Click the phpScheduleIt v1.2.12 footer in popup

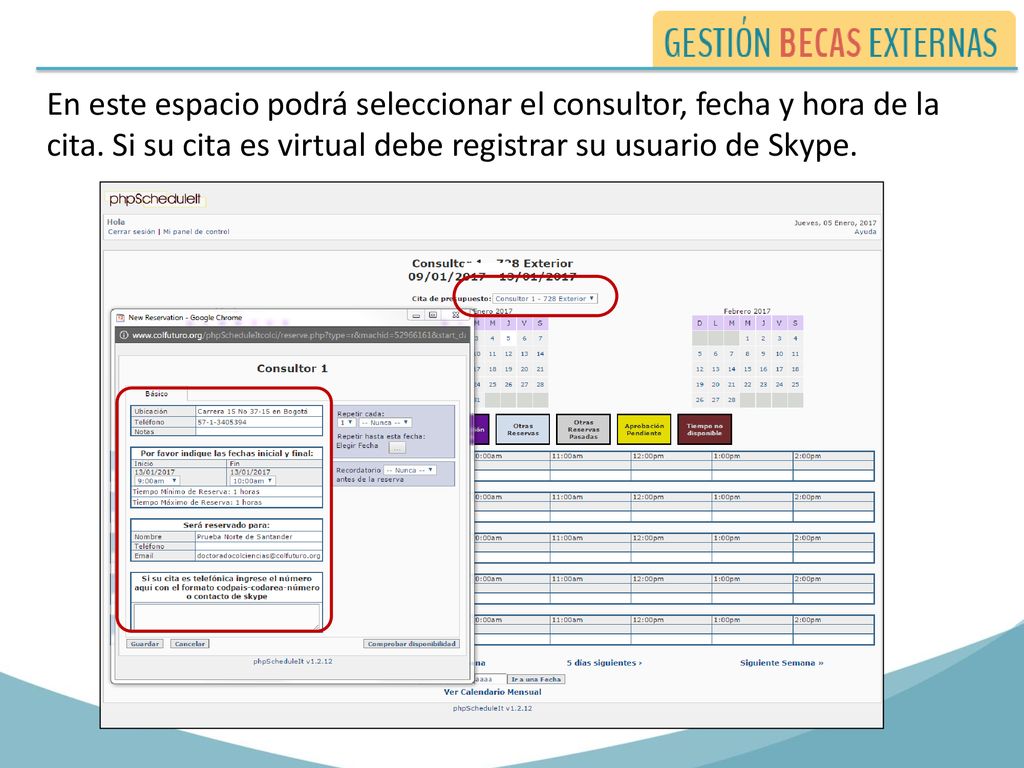293,662
